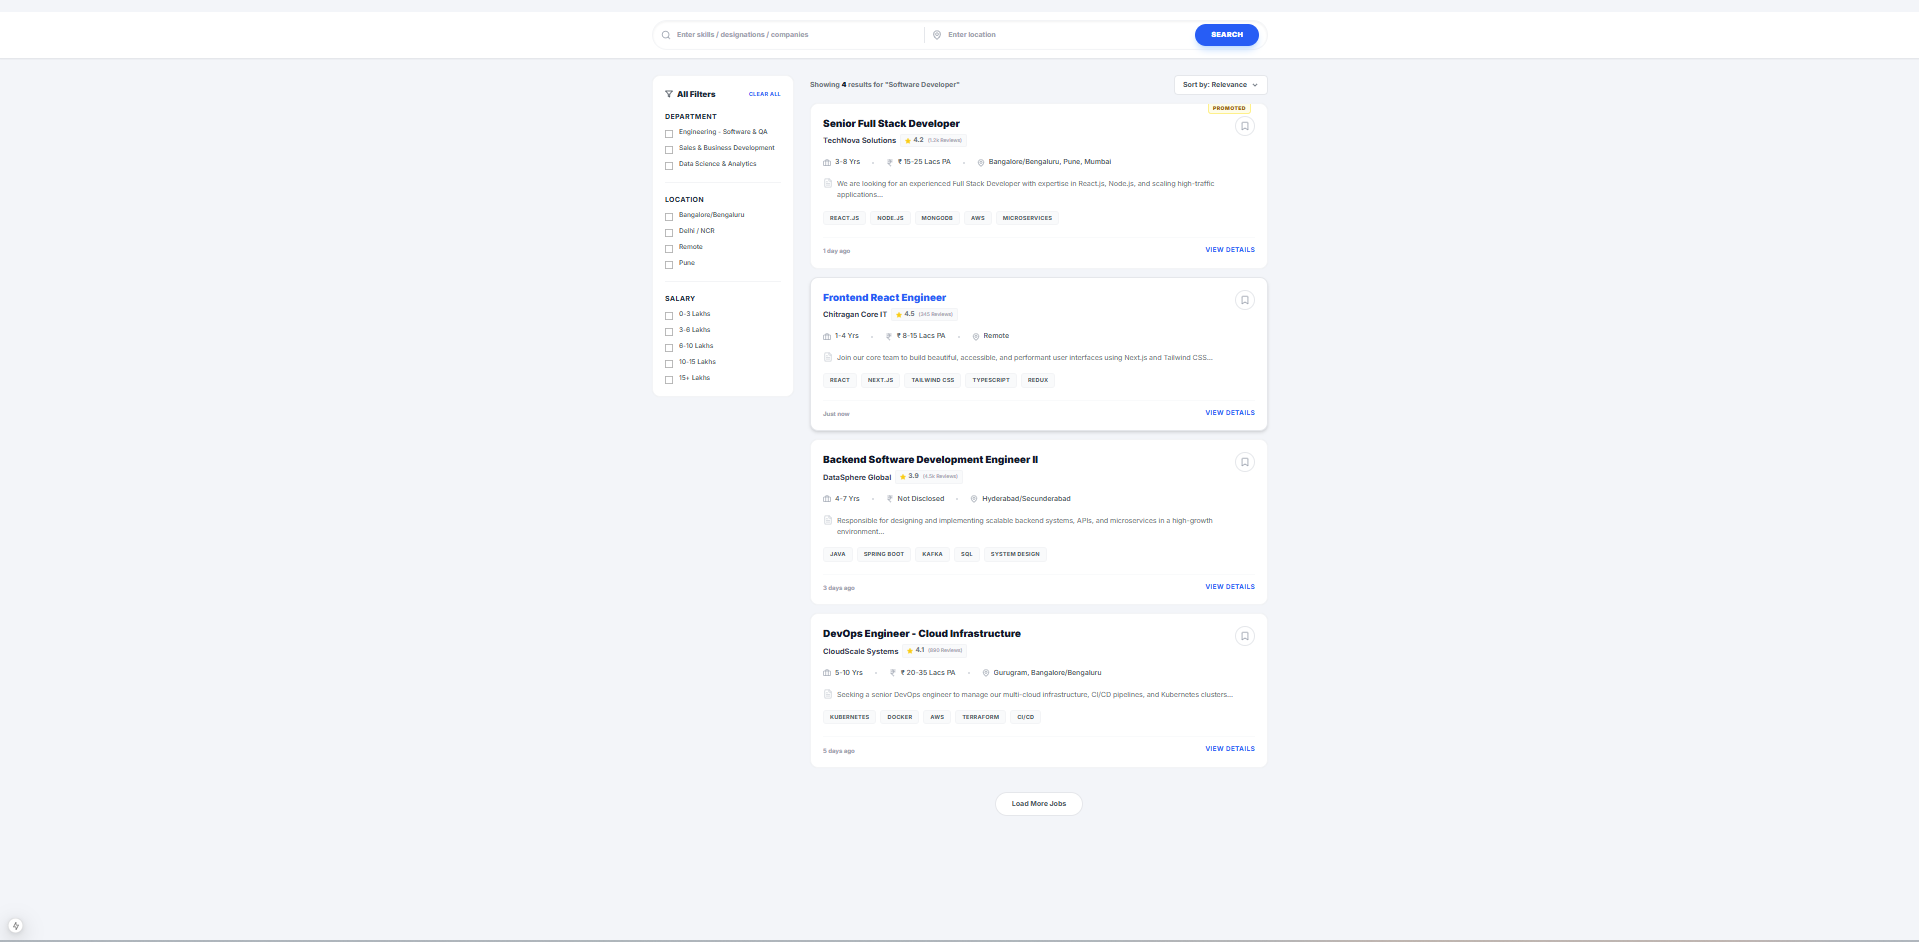The width and height of the screenshot is (1919, 942).
Task: Click the MONGODB skill tag
Action: (x=937, y=218)
